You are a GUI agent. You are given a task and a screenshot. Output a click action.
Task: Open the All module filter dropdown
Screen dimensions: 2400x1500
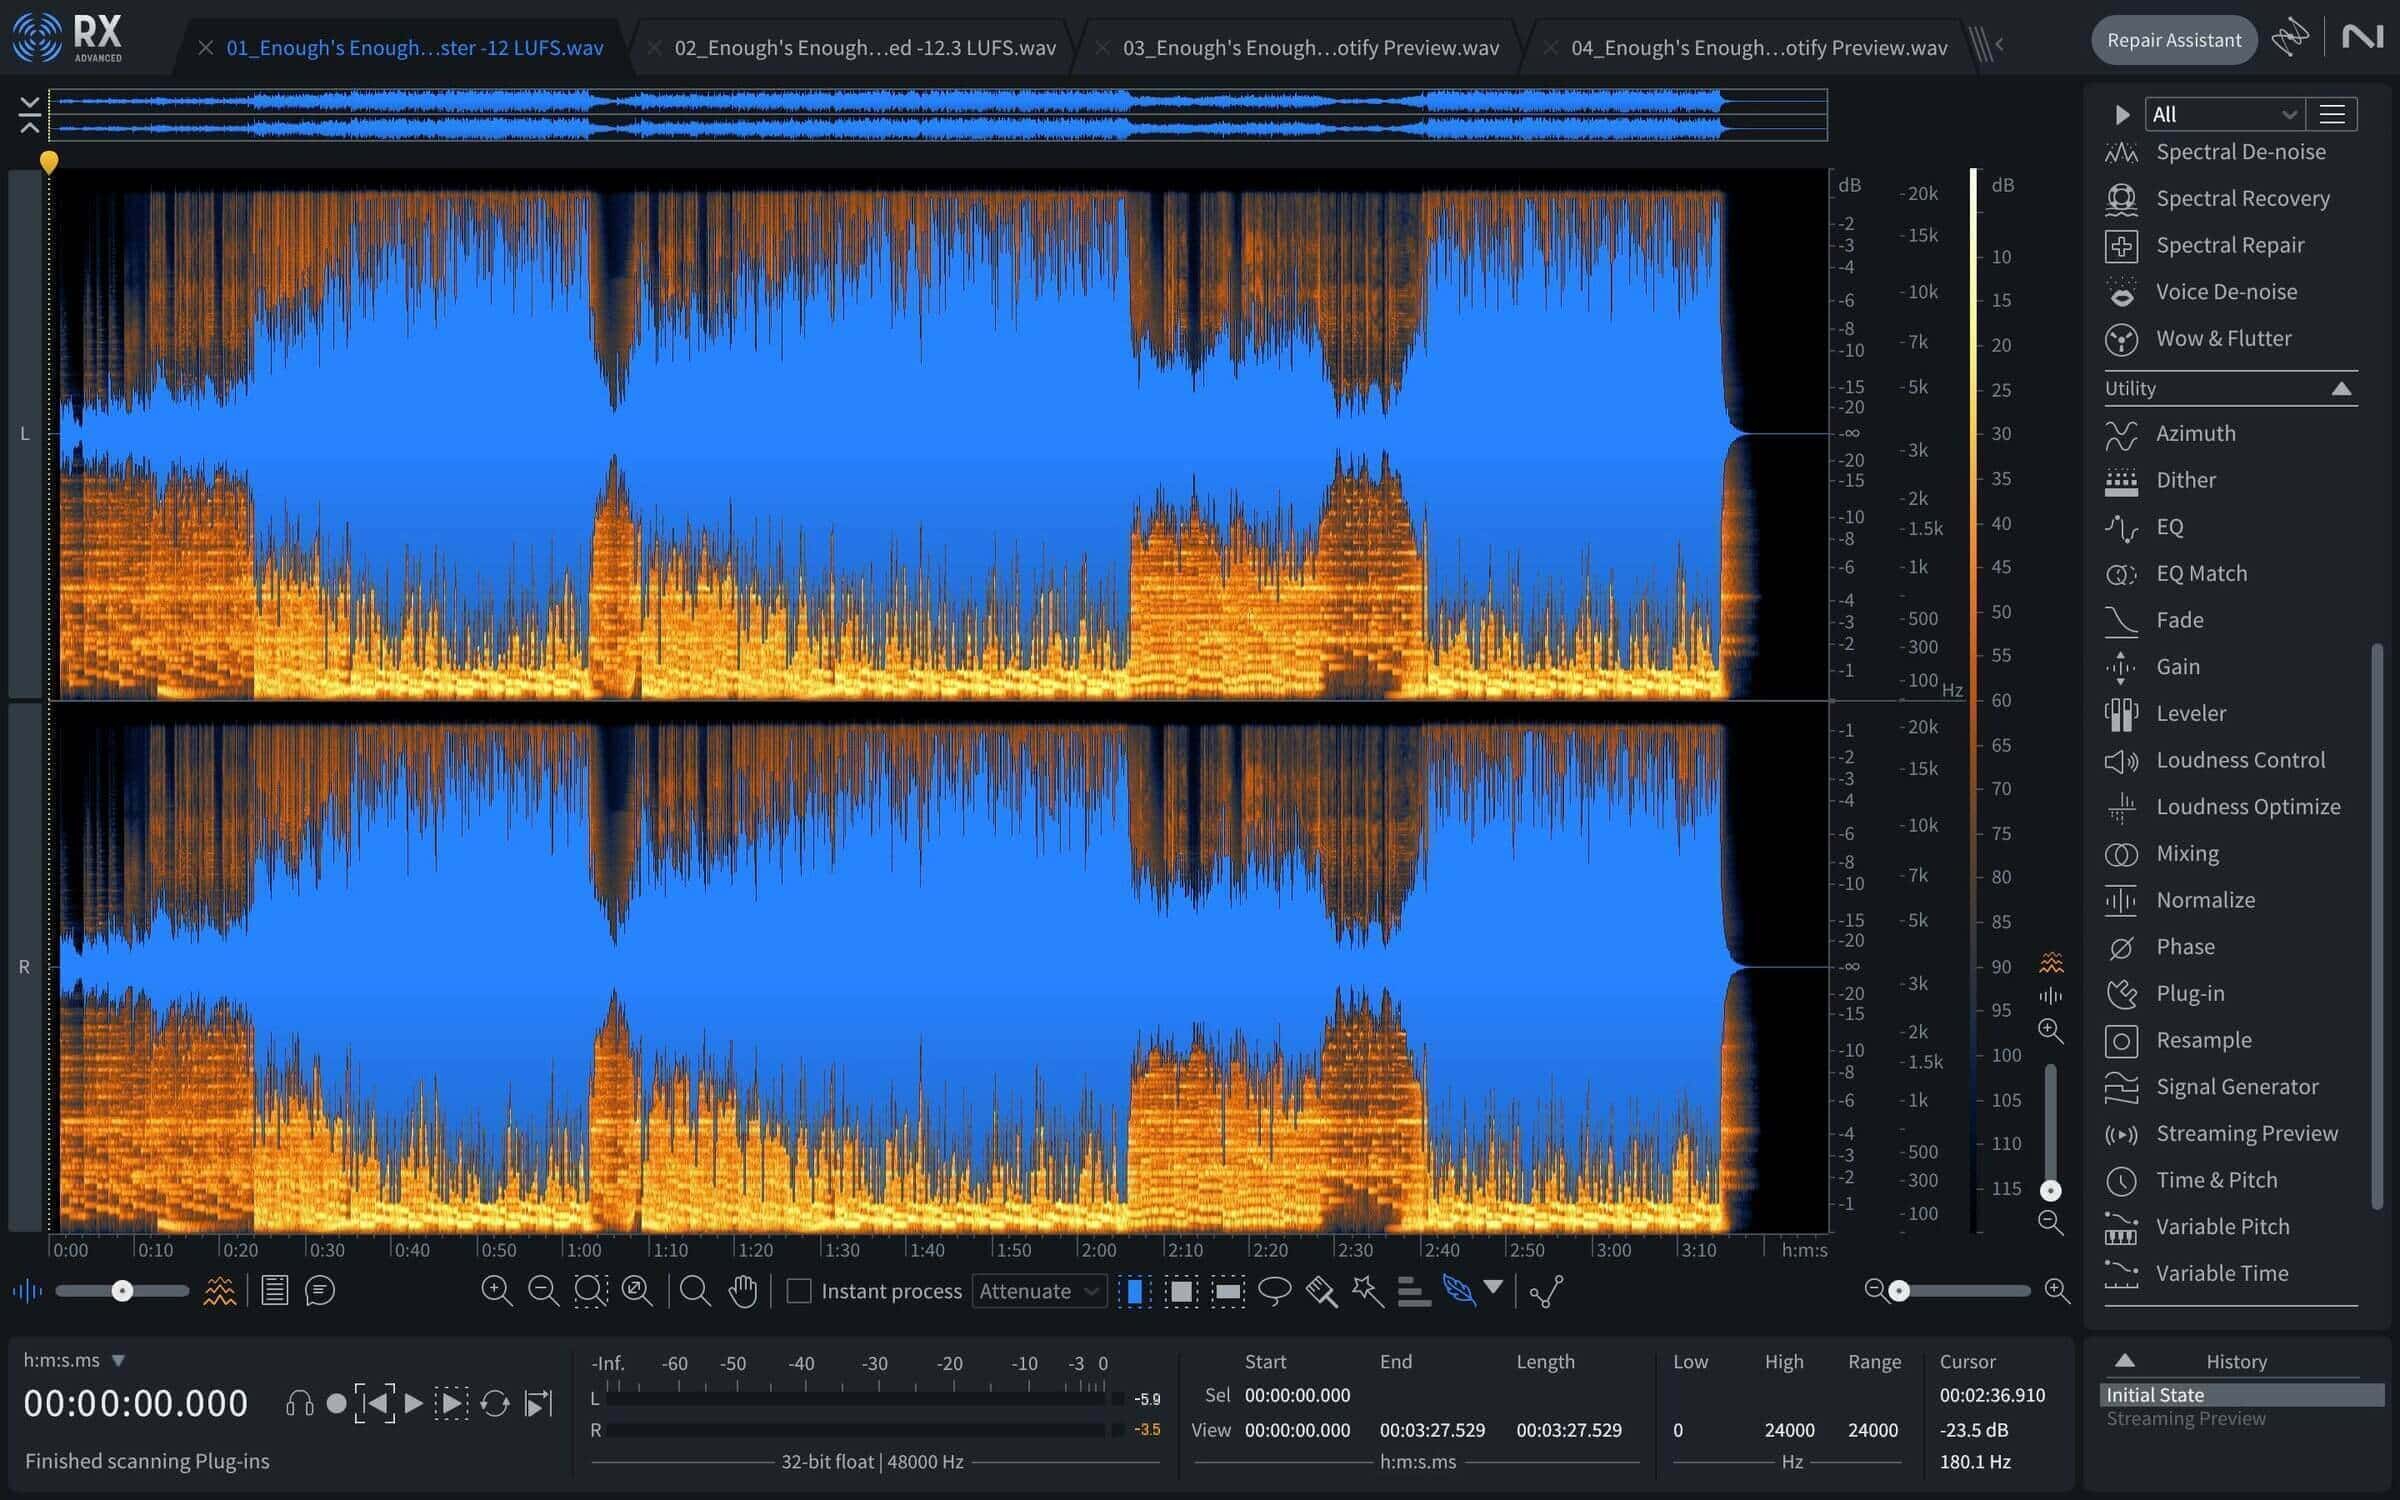[x=2225, y=114]
